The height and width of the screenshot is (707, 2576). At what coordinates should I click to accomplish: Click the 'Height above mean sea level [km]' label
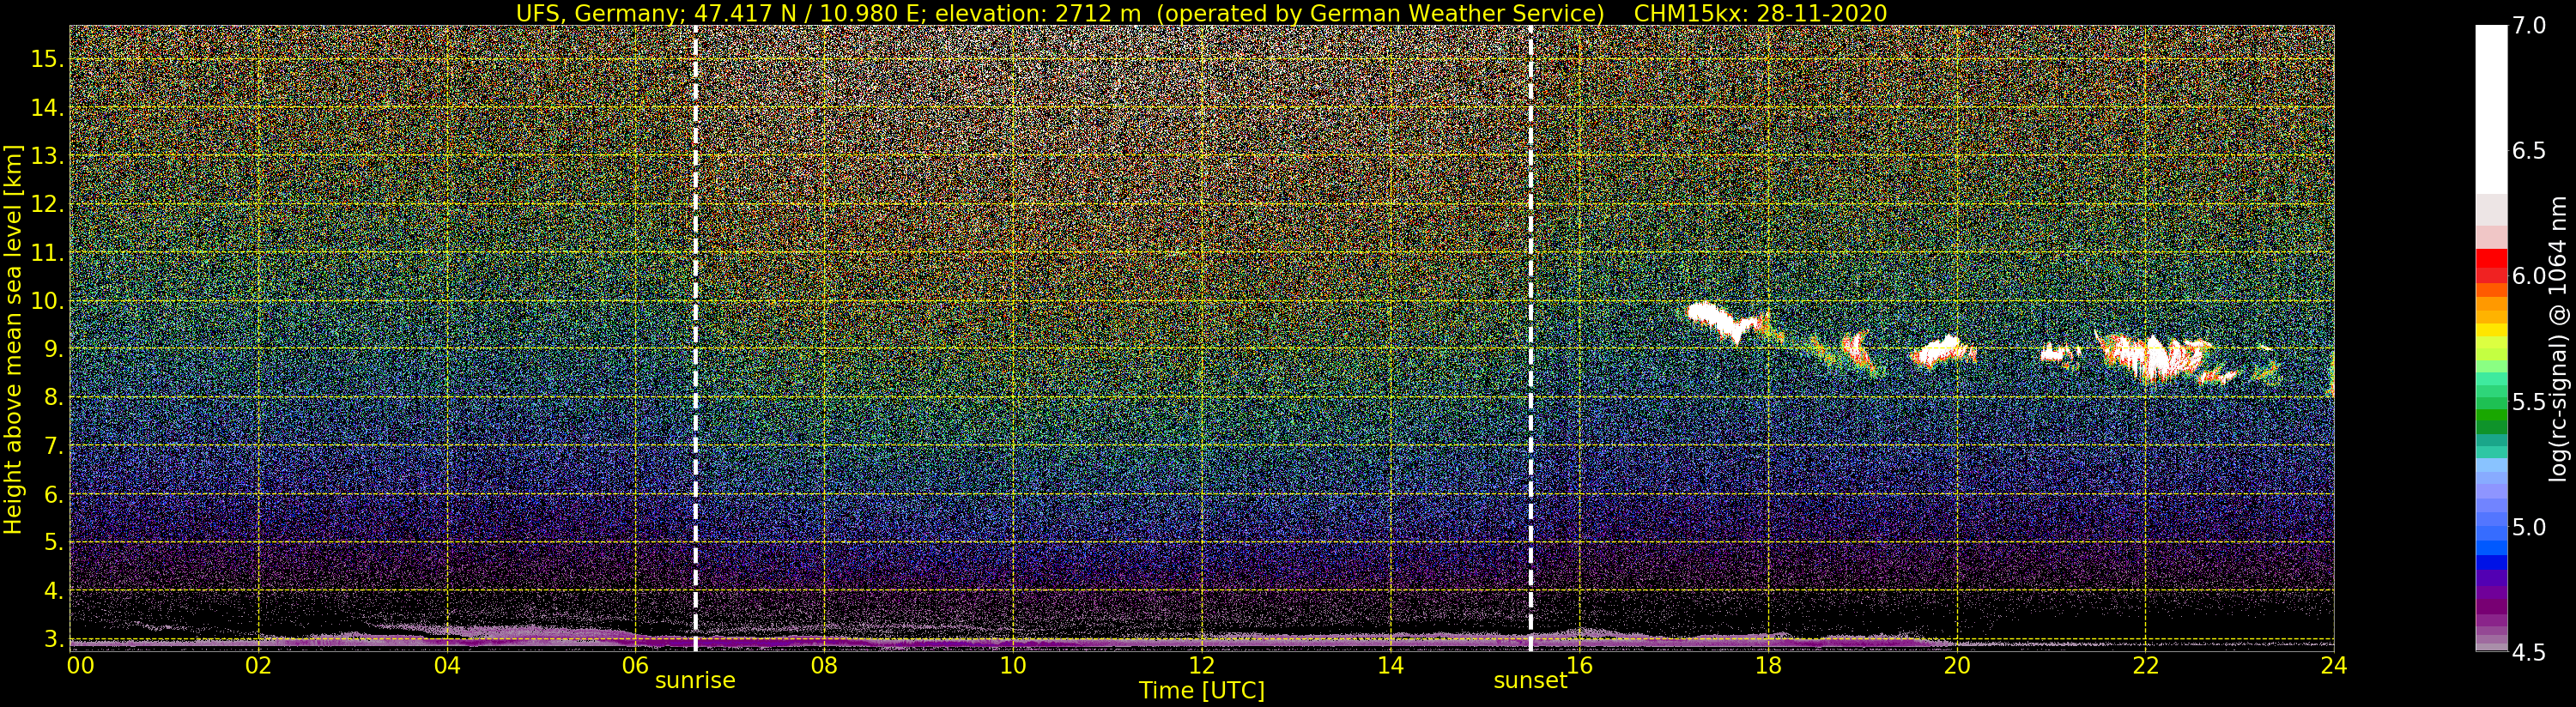(13, 338)
